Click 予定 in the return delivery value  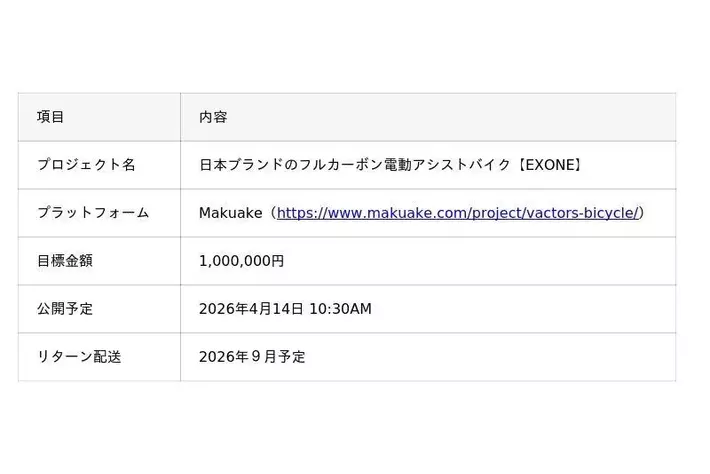coord(292,357)
